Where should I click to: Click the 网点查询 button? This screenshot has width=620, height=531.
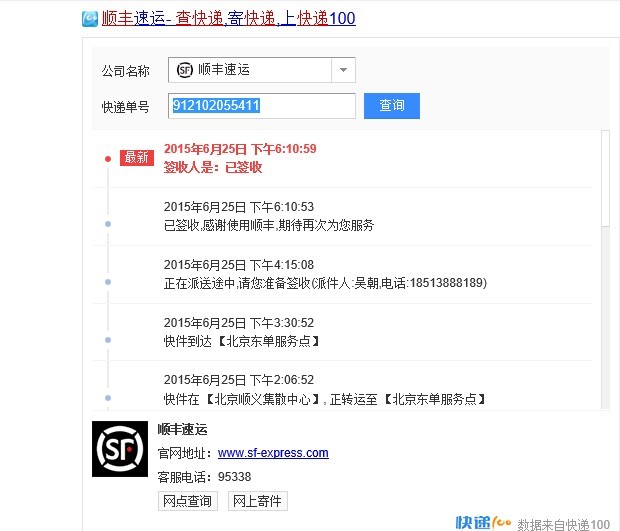187,501
